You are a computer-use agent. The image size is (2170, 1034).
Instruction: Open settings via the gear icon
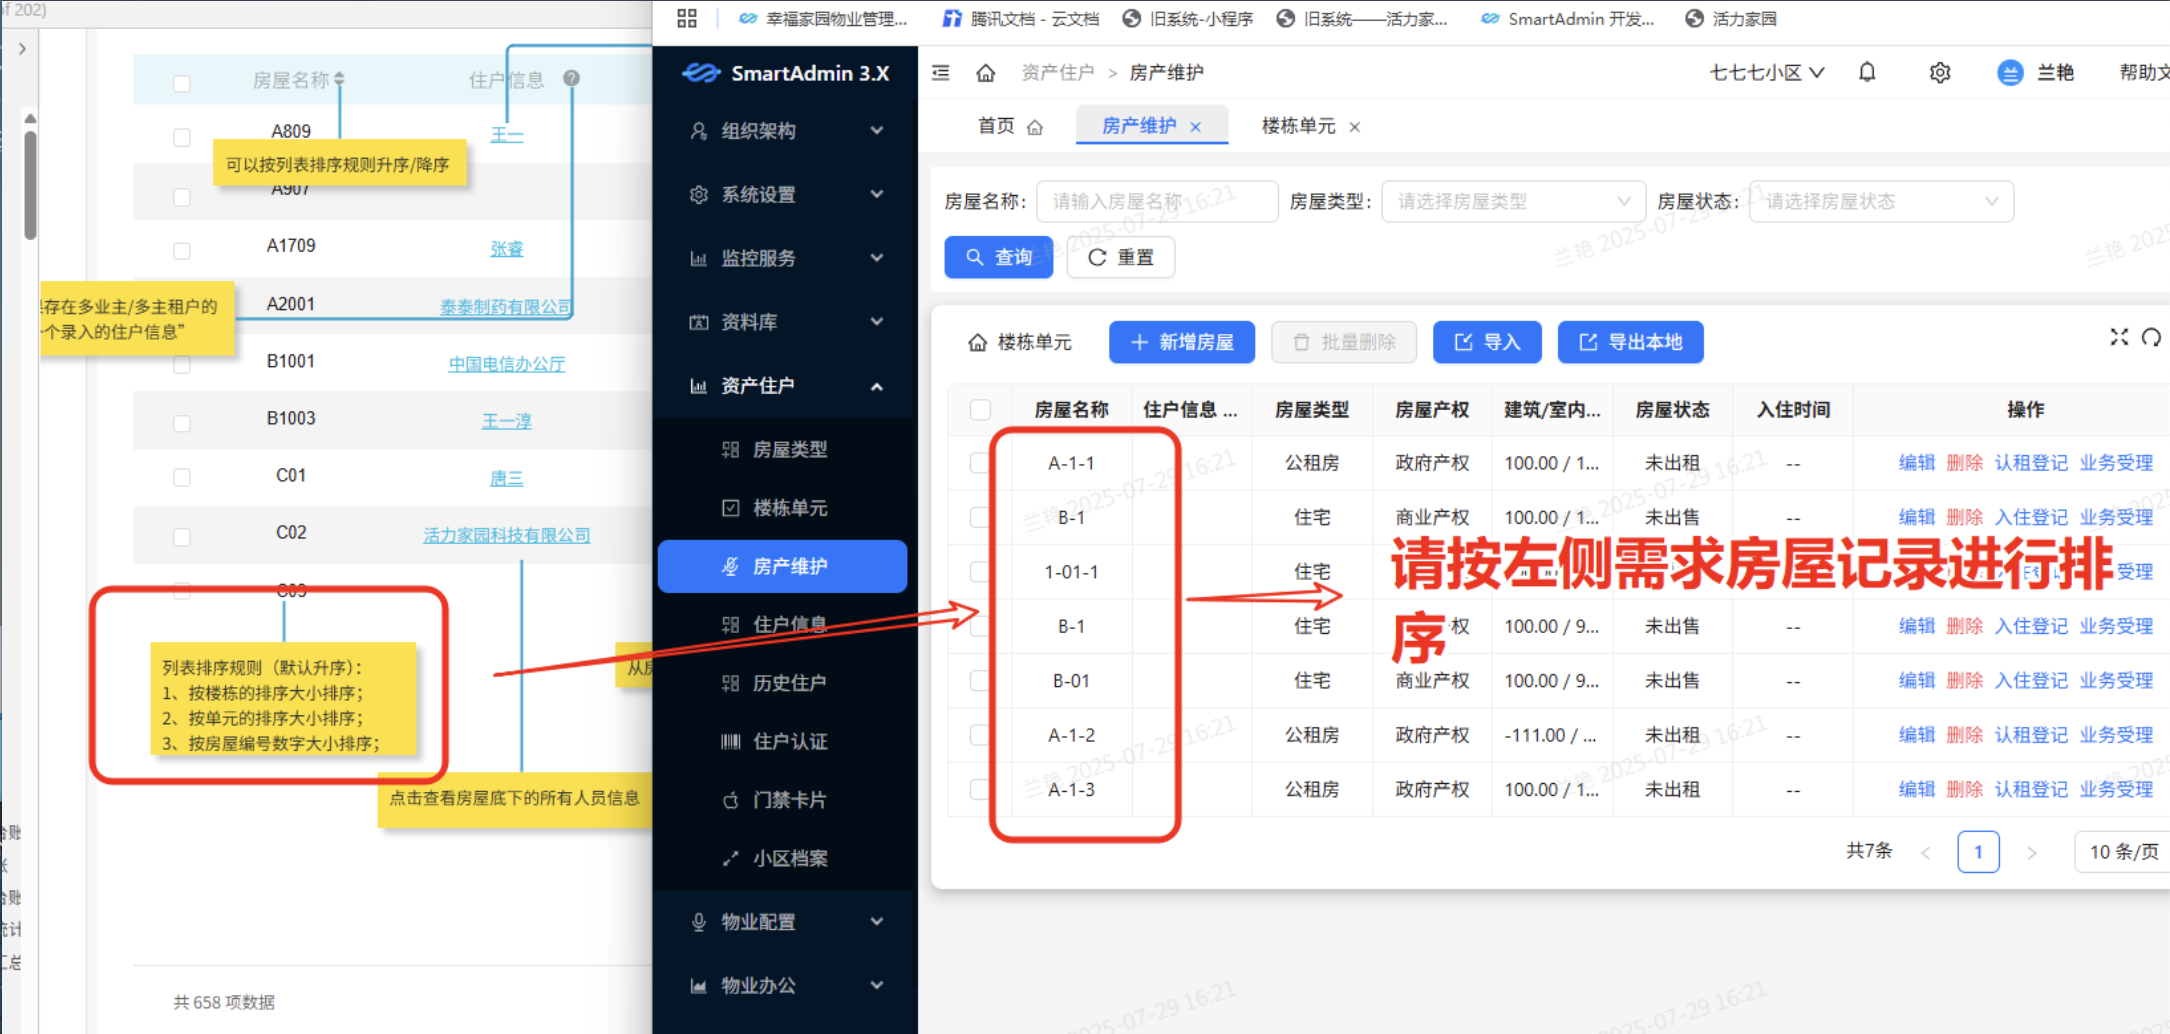pyautogui.click(x=1940, y=73)
